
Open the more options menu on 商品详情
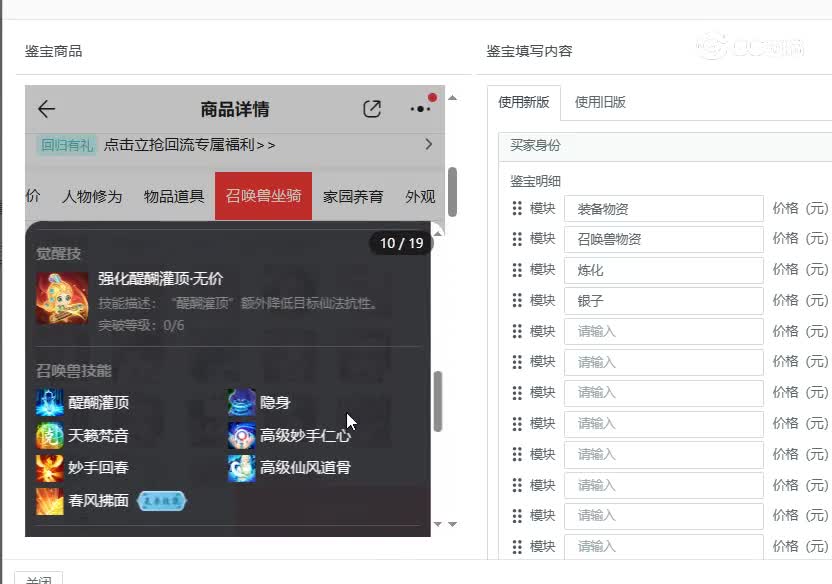click(x=420, y=107)
